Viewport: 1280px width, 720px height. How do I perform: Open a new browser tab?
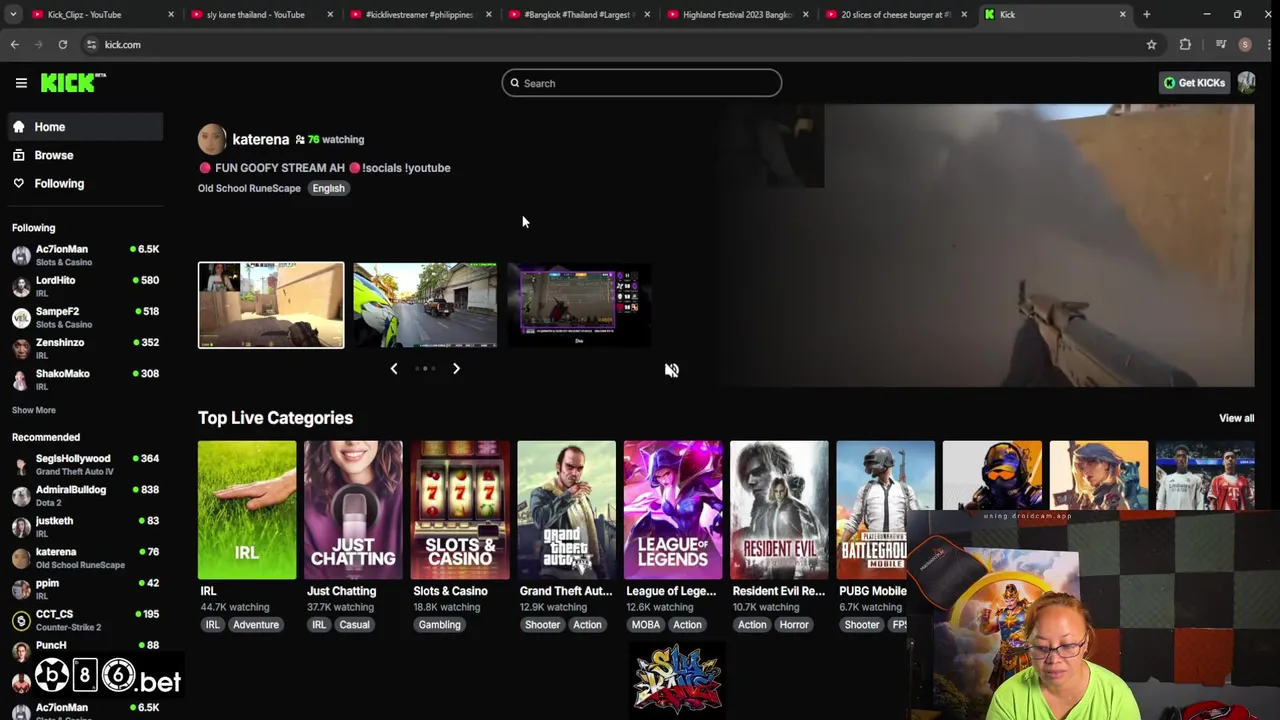click(x=1147, y=14)
